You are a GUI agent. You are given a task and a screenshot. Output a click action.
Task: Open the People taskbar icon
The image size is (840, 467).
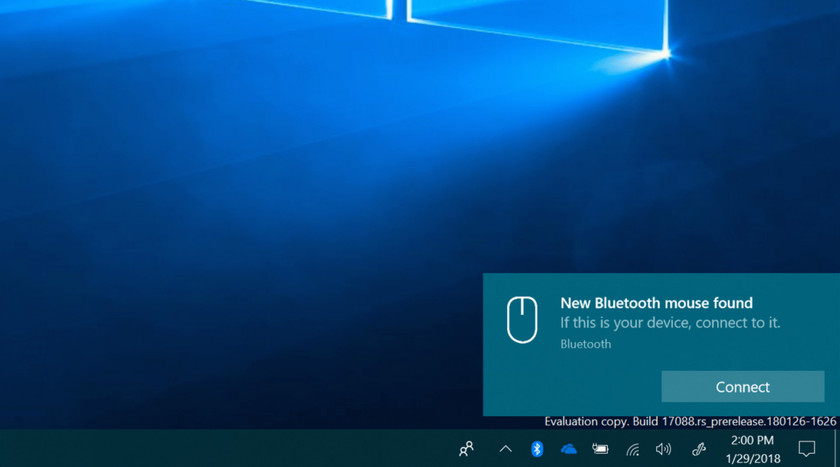[466, 449]
